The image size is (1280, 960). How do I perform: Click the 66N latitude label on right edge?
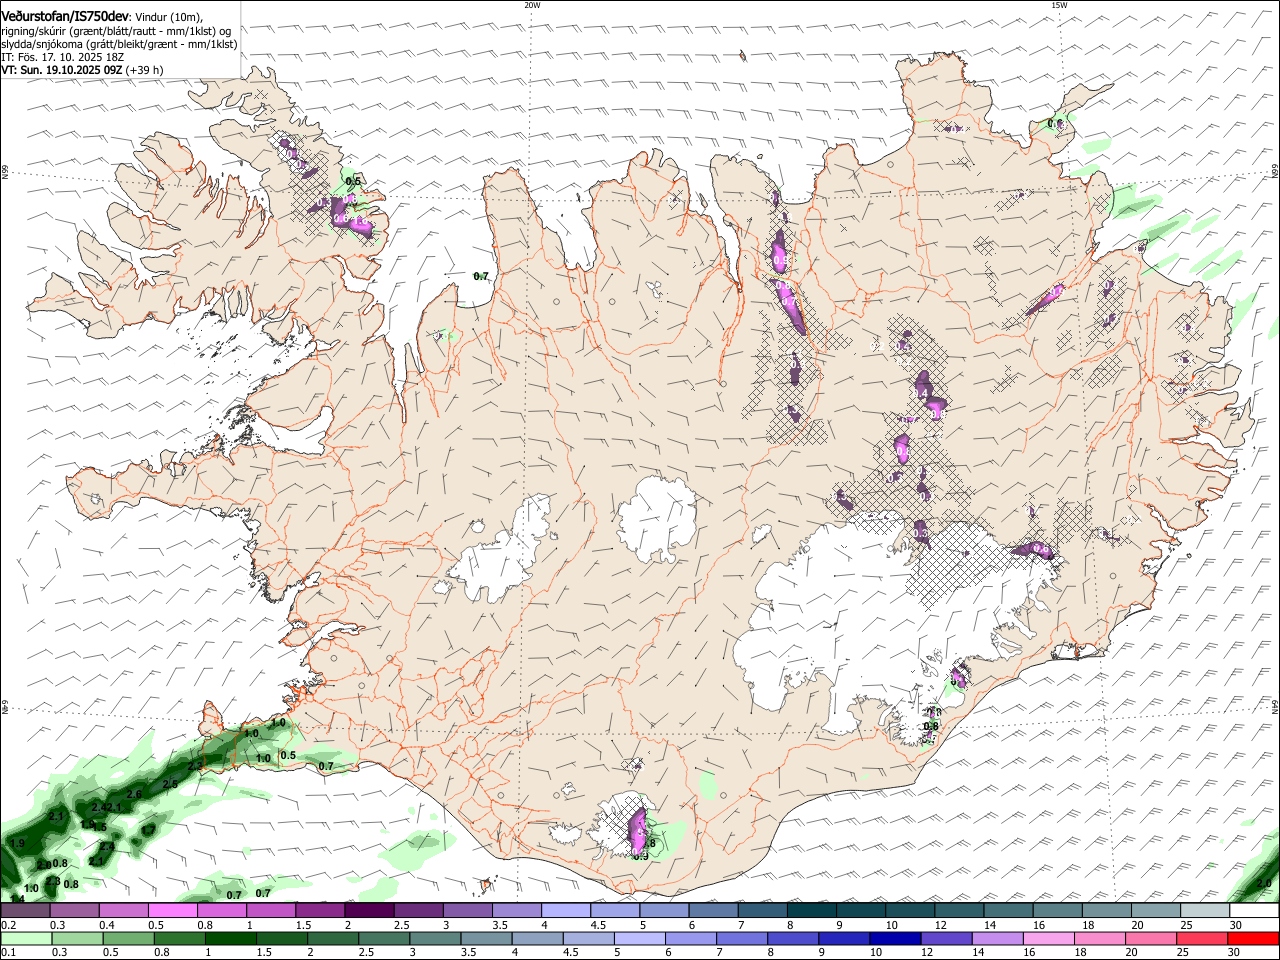coord(1275,170)
